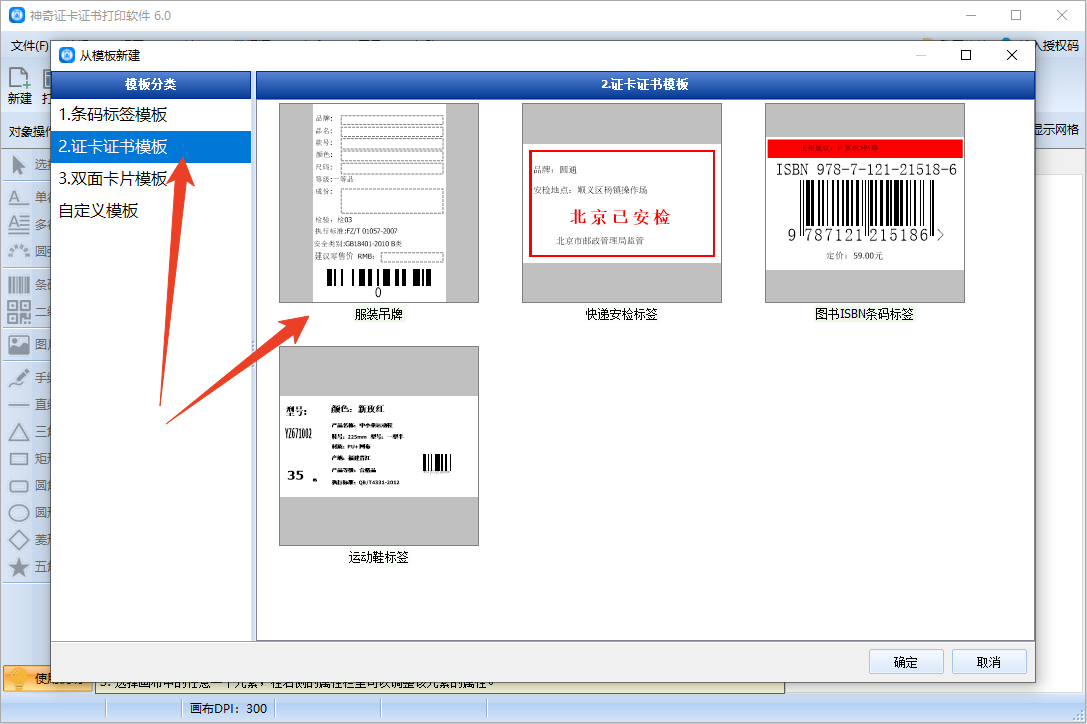Switch to 3.双面卡片模板 category
Screen dimensions: 1087x724
[x=113, y=179]
